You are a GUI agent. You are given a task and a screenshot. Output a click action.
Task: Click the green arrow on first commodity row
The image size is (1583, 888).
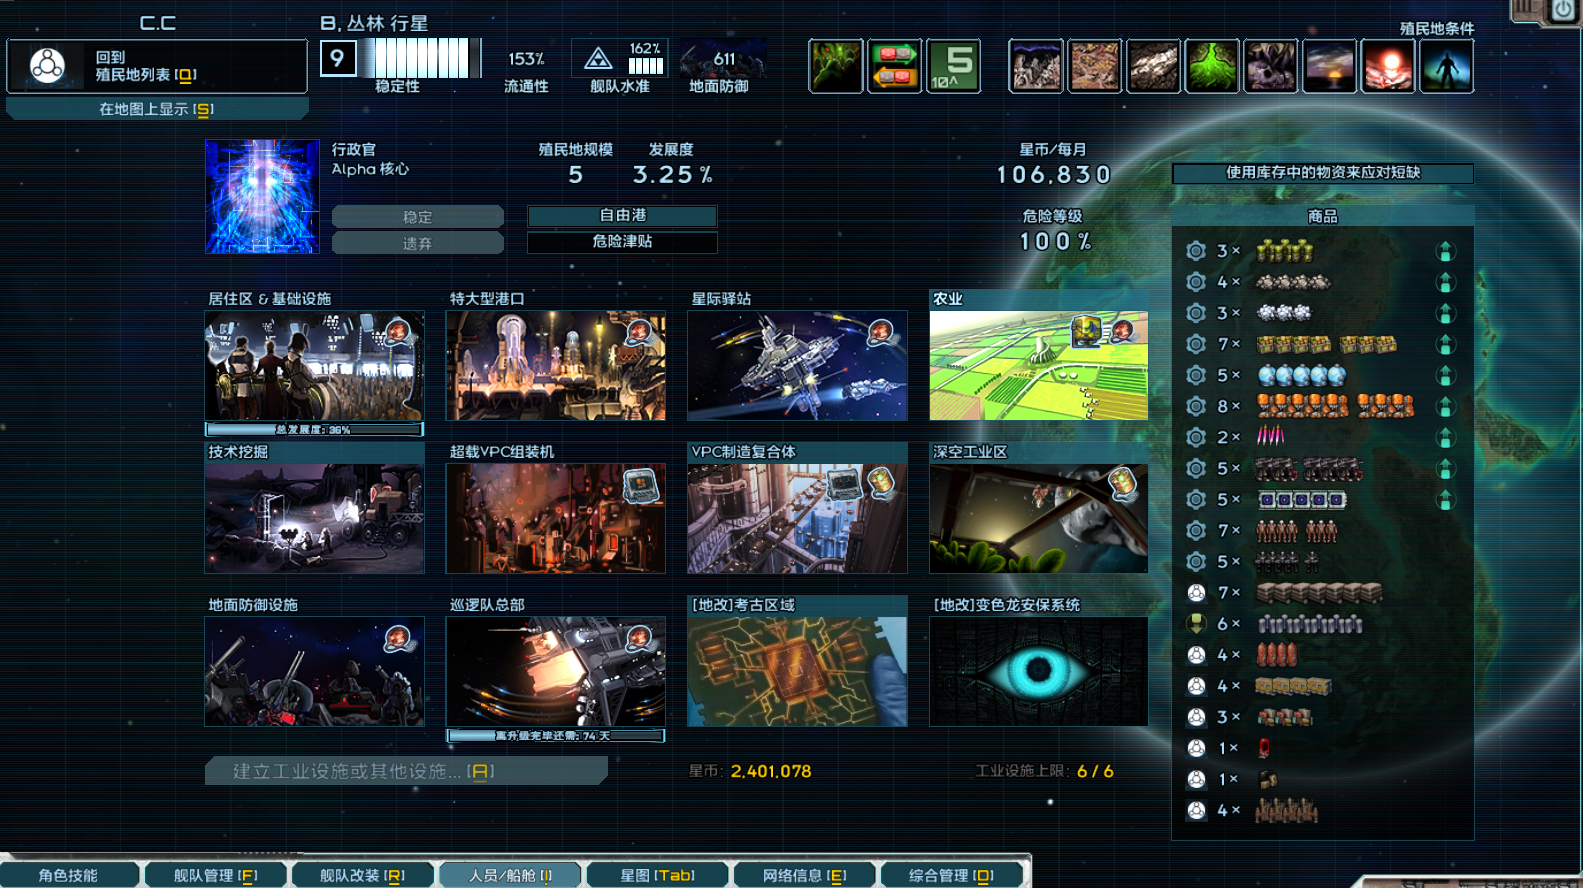(x=1445, y=251)
